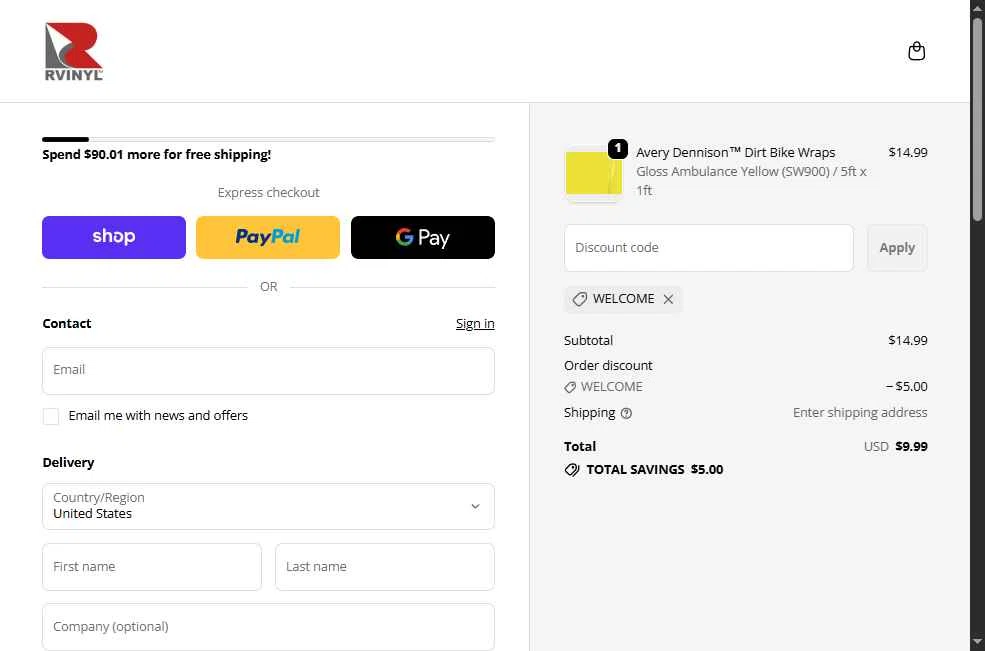
Task: Click the '− $5.00' discount amount
Action: 906,387
